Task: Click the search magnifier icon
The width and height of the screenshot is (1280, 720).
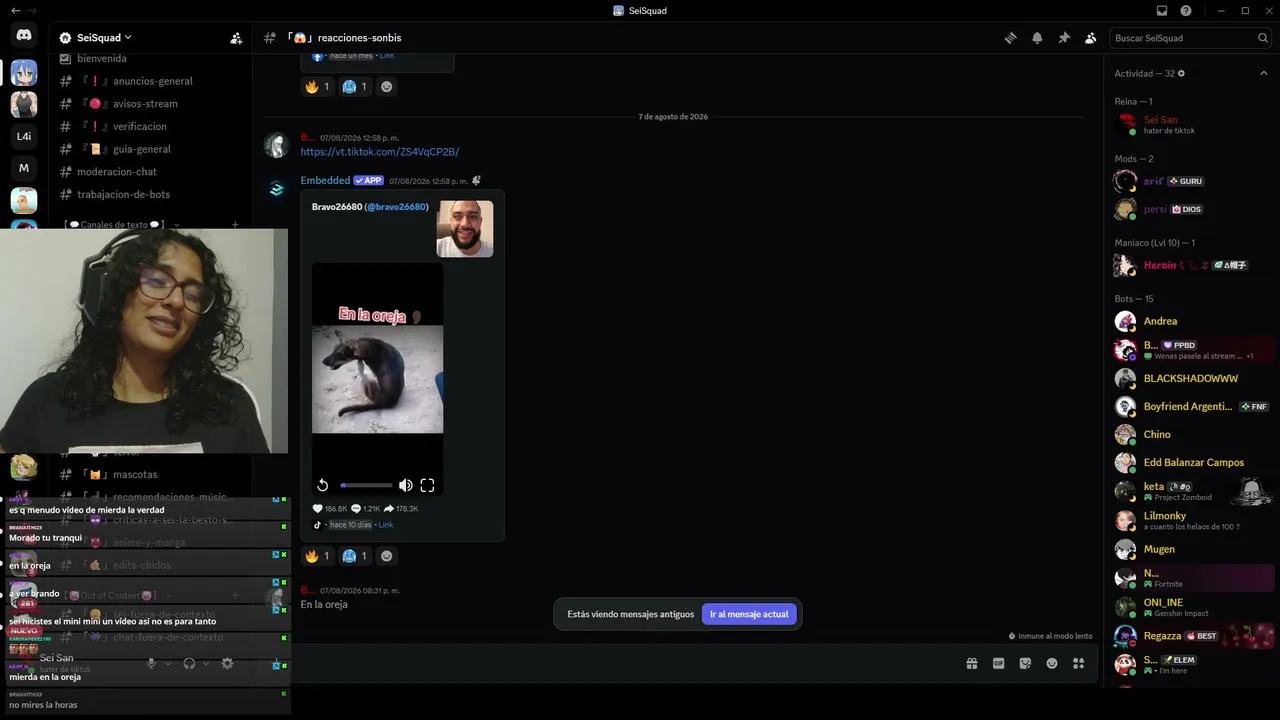Action: [1263, 38]
